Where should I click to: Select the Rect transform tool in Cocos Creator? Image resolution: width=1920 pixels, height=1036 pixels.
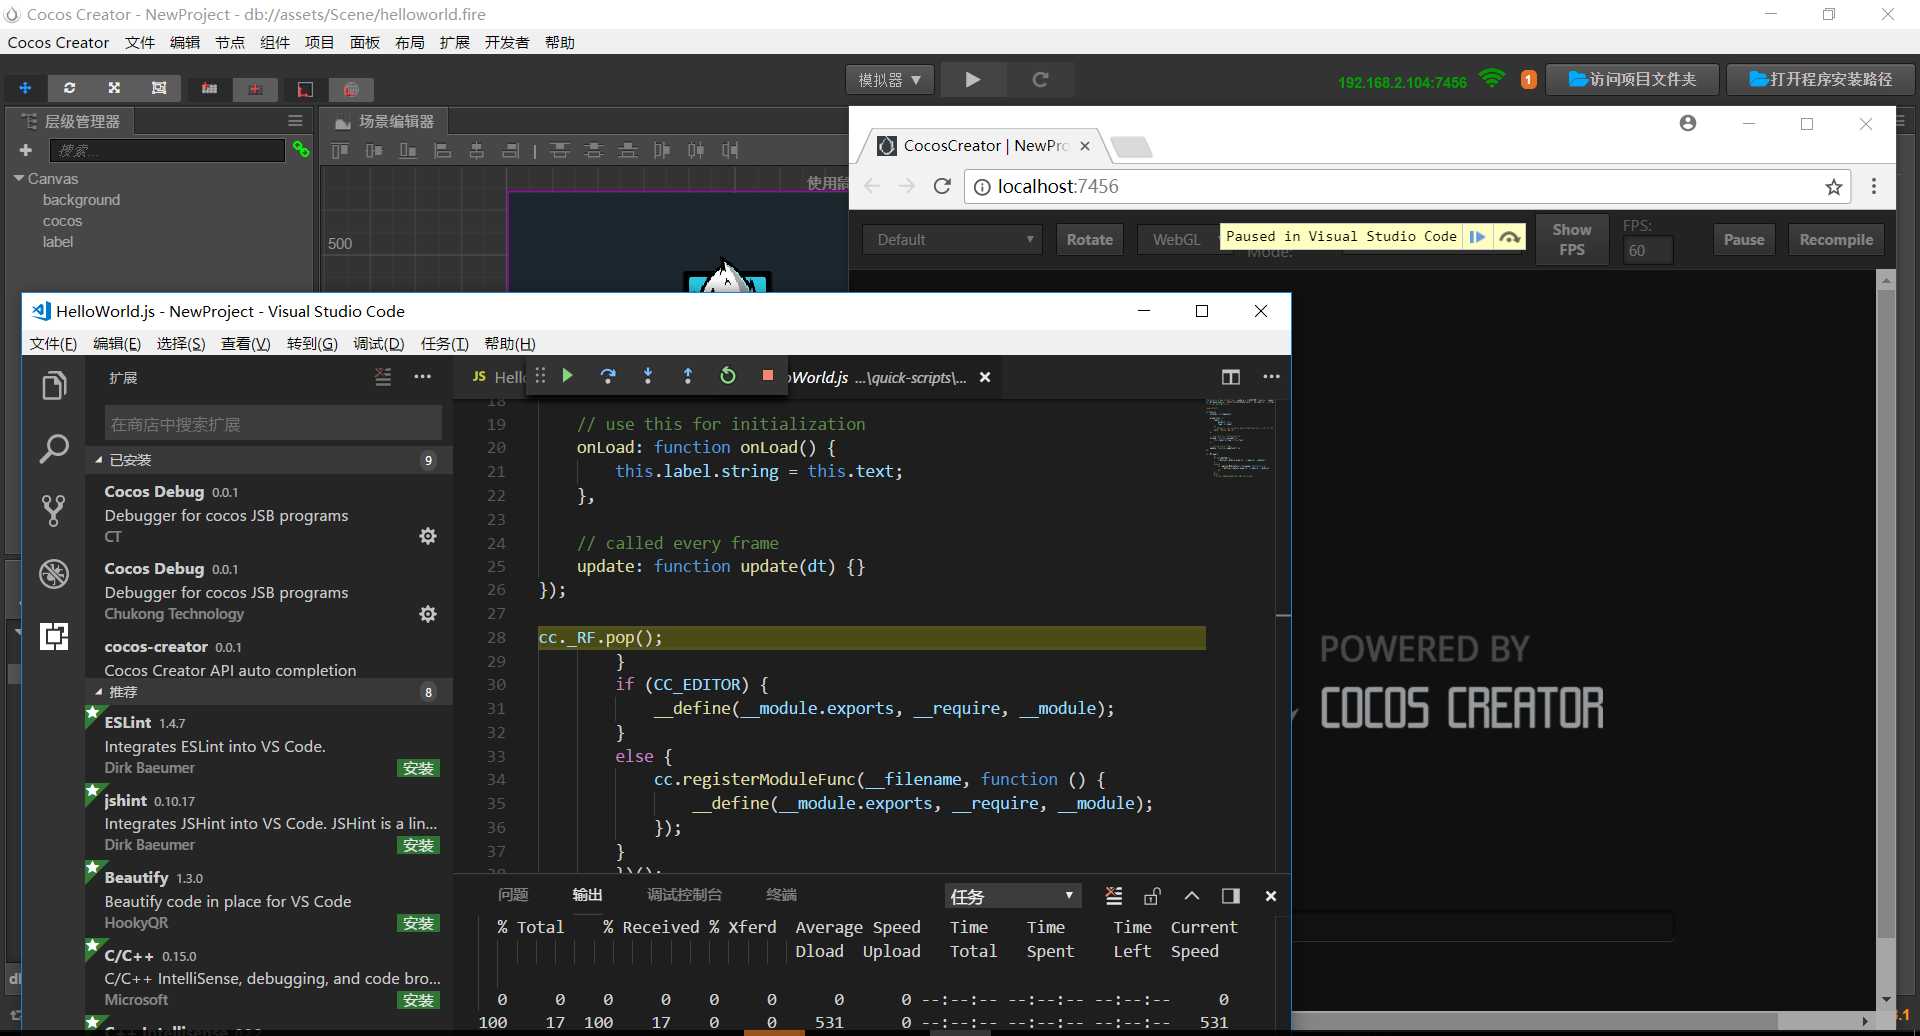tap(159, 88)
